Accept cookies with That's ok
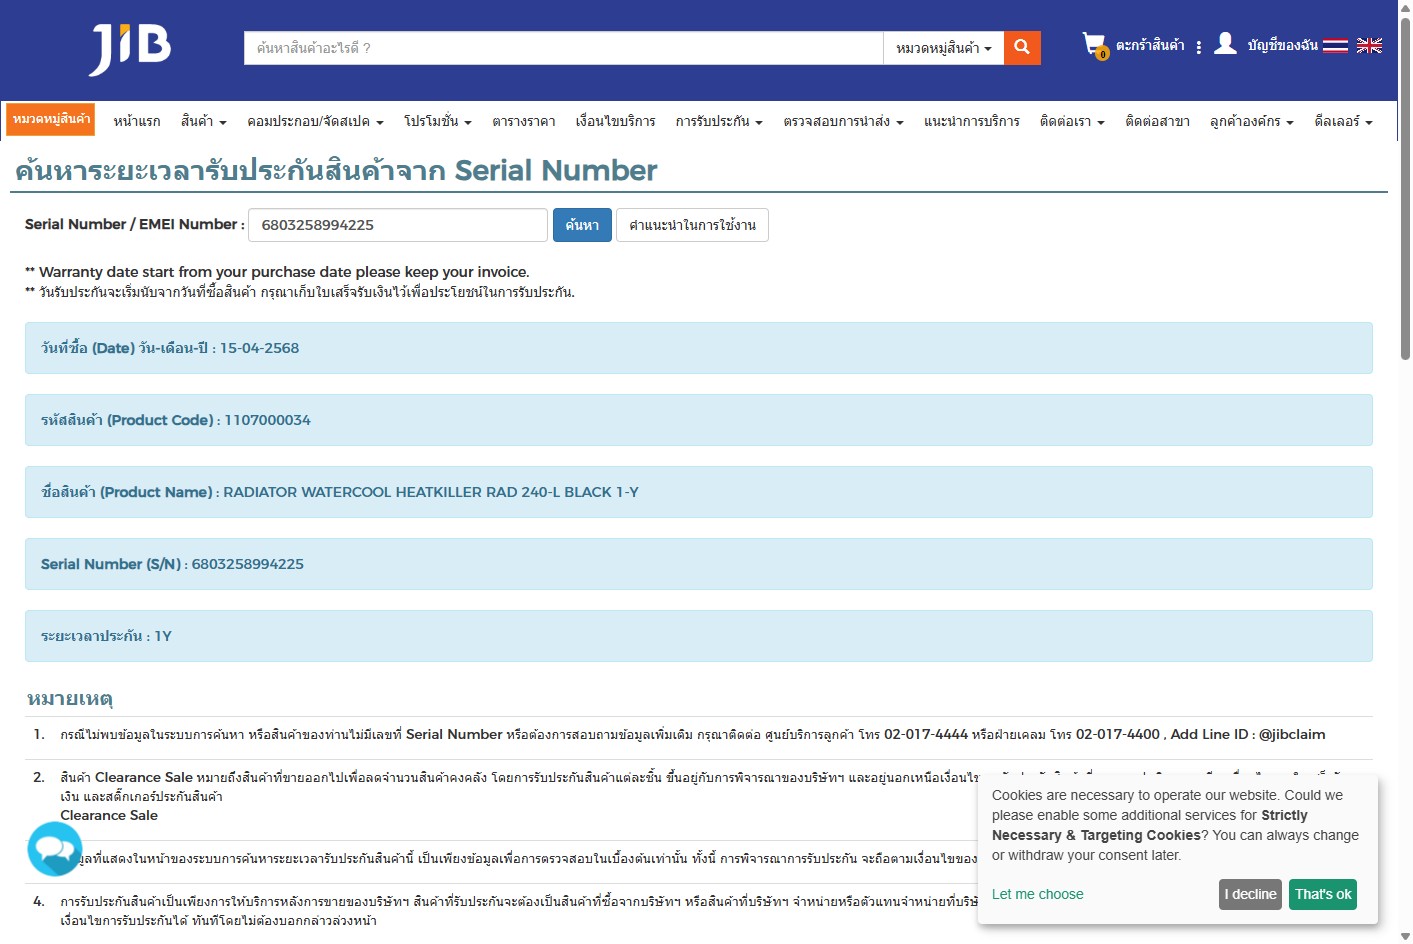The height and width of the screenshot is (944, 1413). point(1323,894)
